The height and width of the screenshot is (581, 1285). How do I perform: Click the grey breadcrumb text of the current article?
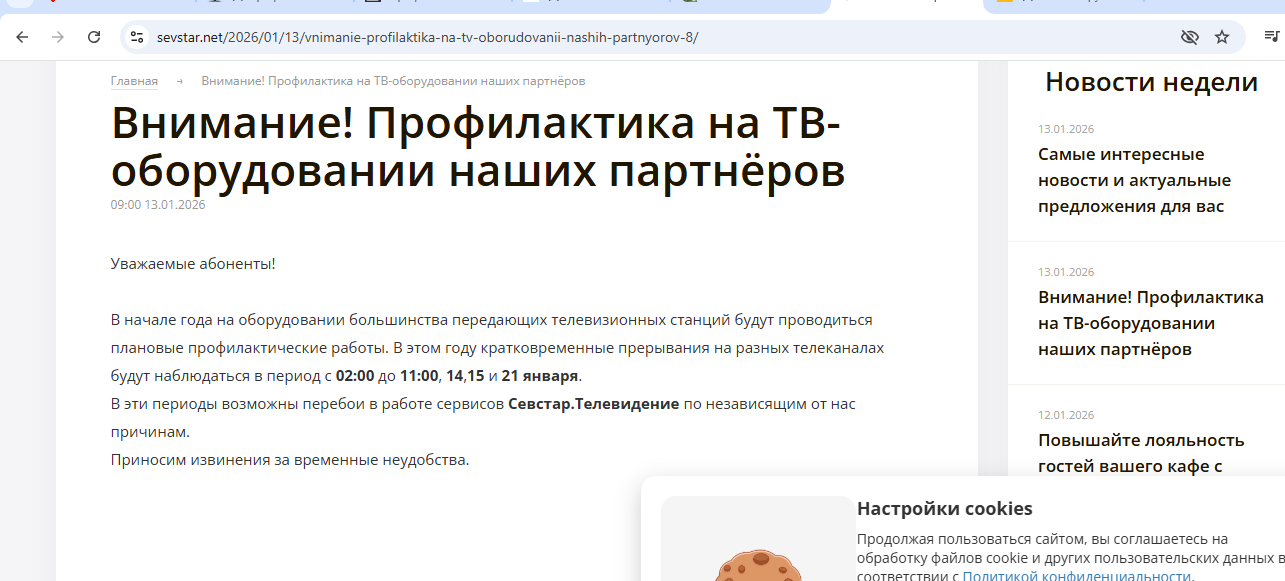pos(393,81)
